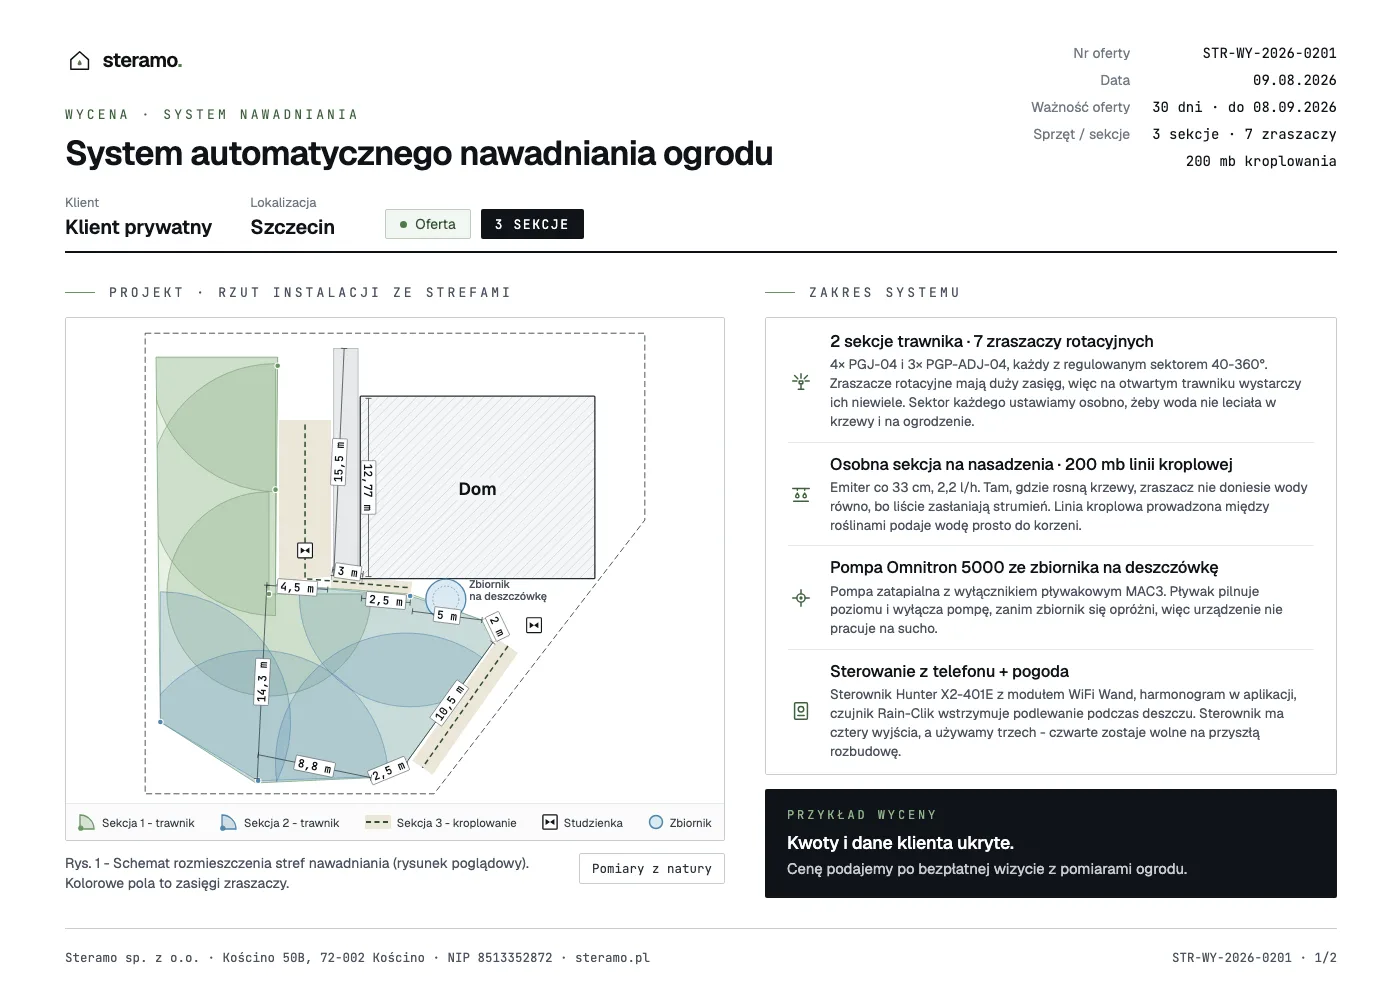Image resolution: width=1400 pixels, height=990 pixels.
Task: Click the sprinkler icon beside '2 sekcje trawnika'
Action: click(x=801, y=381)
